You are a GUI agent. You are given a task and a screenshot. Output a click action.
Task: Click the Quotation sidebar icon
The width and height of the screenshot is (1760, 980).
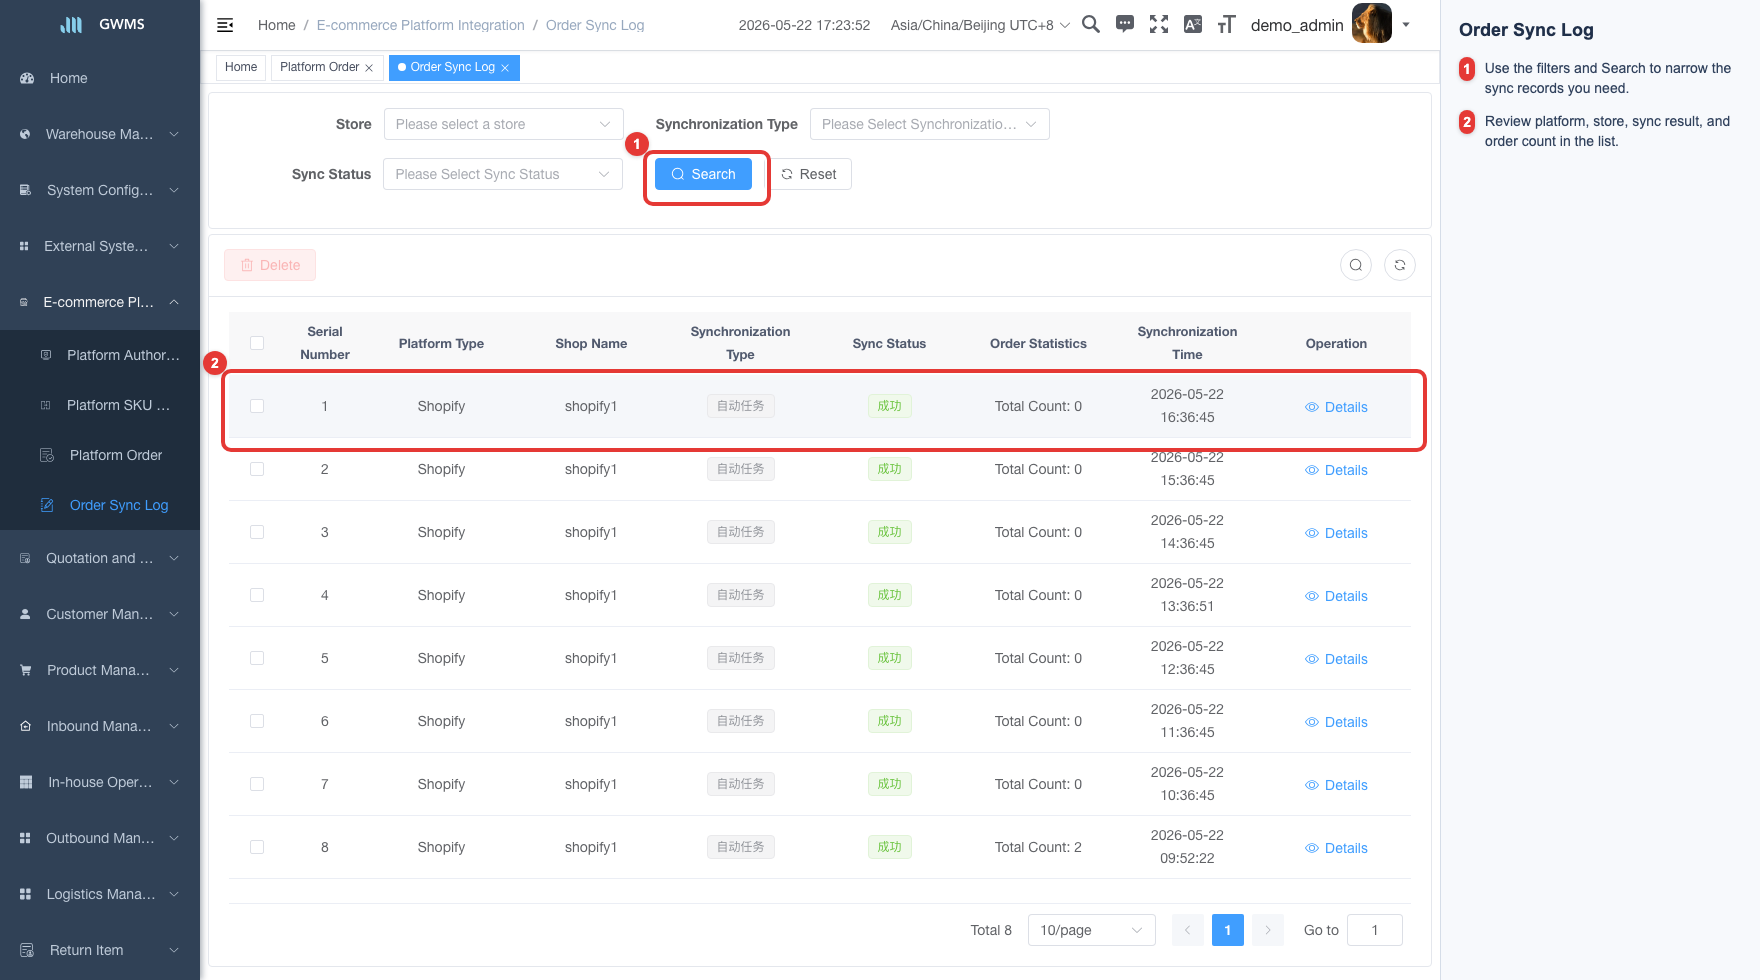[x=26, y=558]
